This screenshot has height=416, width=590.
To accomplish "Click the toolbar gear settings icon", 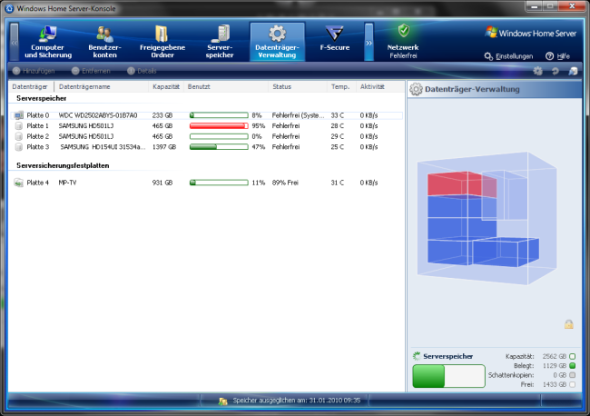I will tap(538, 71).
